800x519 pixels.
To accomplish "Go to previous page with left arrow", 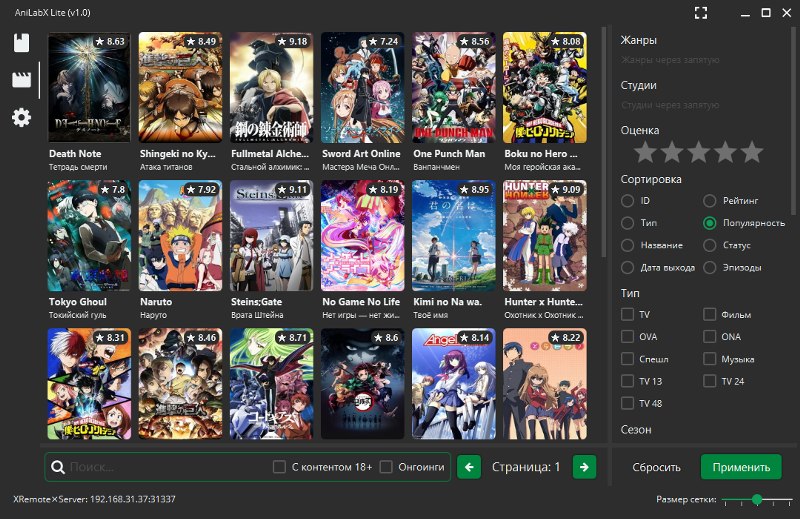I will tap(469, 467).
